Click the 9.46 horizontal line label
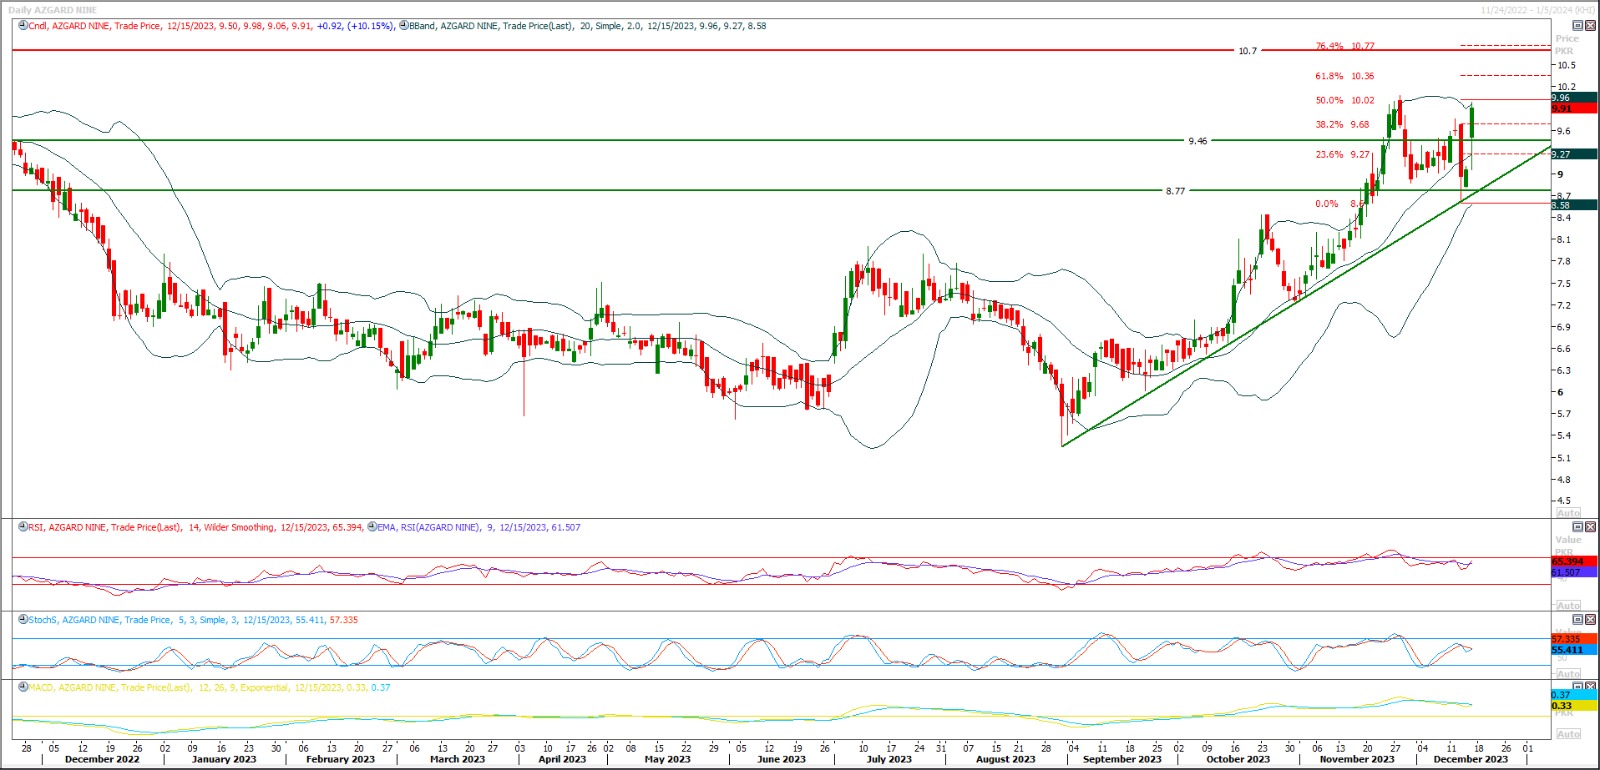 tap(1197, 141)
